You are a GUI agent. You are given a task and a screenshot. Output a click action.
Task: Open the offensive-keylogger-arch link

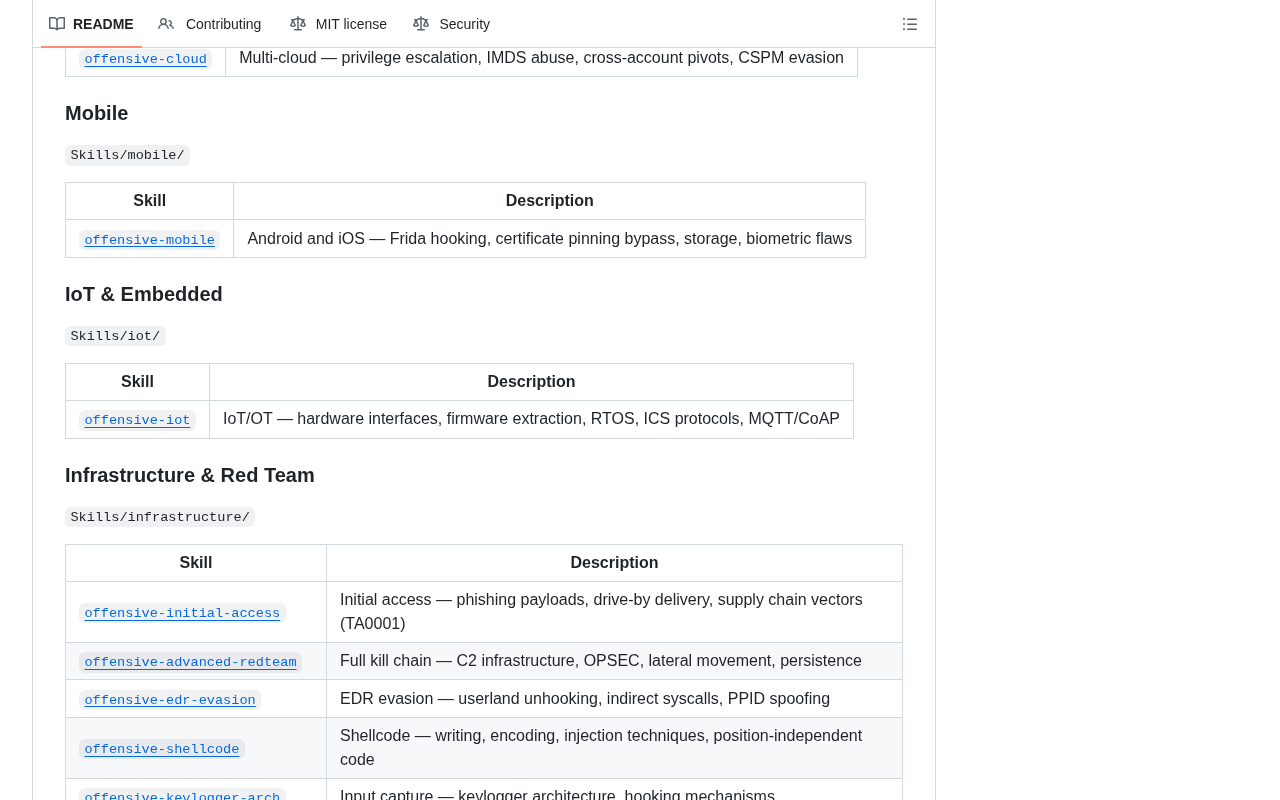(182, 795)
